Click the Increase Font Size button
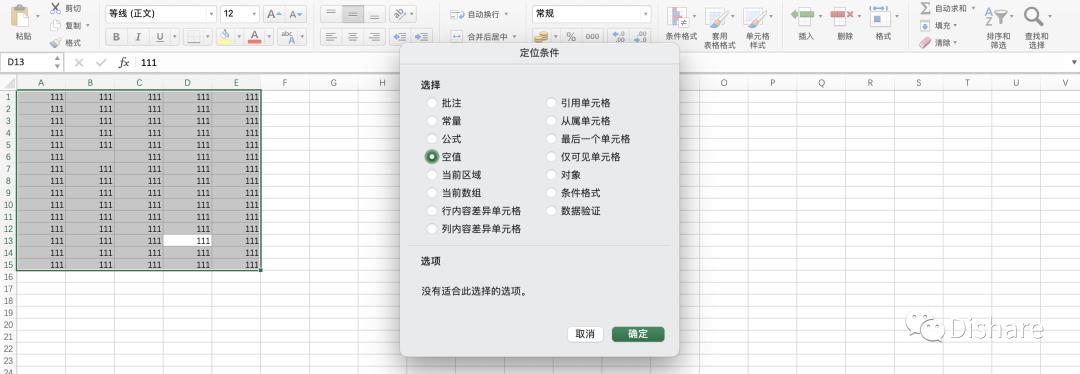Screen dimensions: 1080x374 273,14
